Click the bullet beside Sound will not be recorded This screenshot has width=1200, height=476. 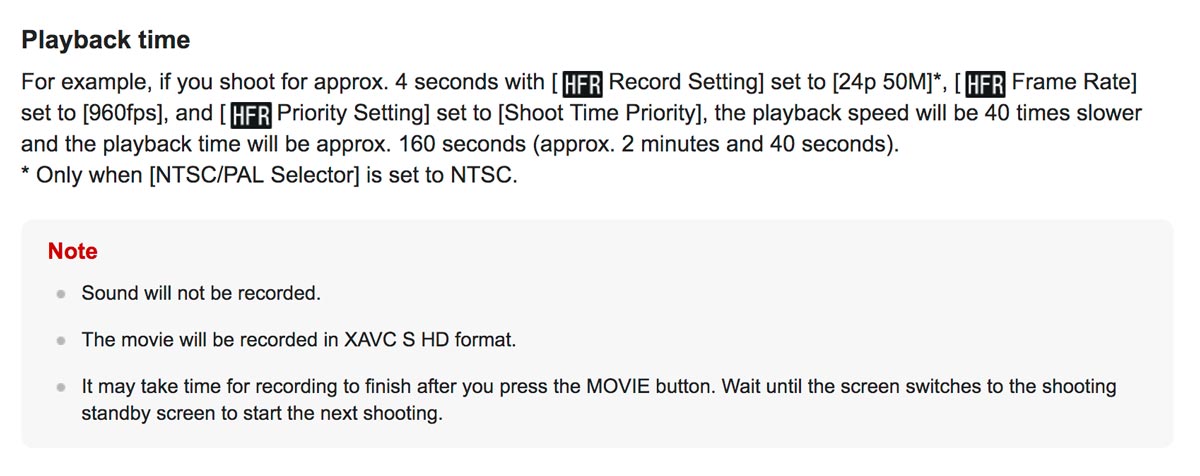(x=61, y=294)
